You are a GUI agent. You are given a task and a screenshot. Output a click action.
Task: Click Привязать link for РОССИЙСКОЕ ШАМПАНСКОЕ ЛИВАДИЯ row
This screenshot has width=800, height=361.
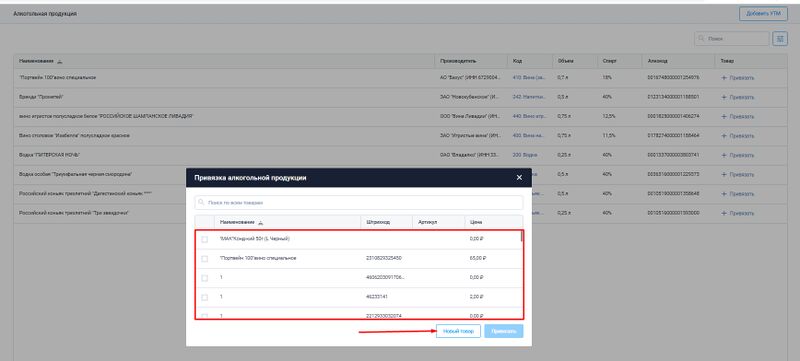[737, 117]
